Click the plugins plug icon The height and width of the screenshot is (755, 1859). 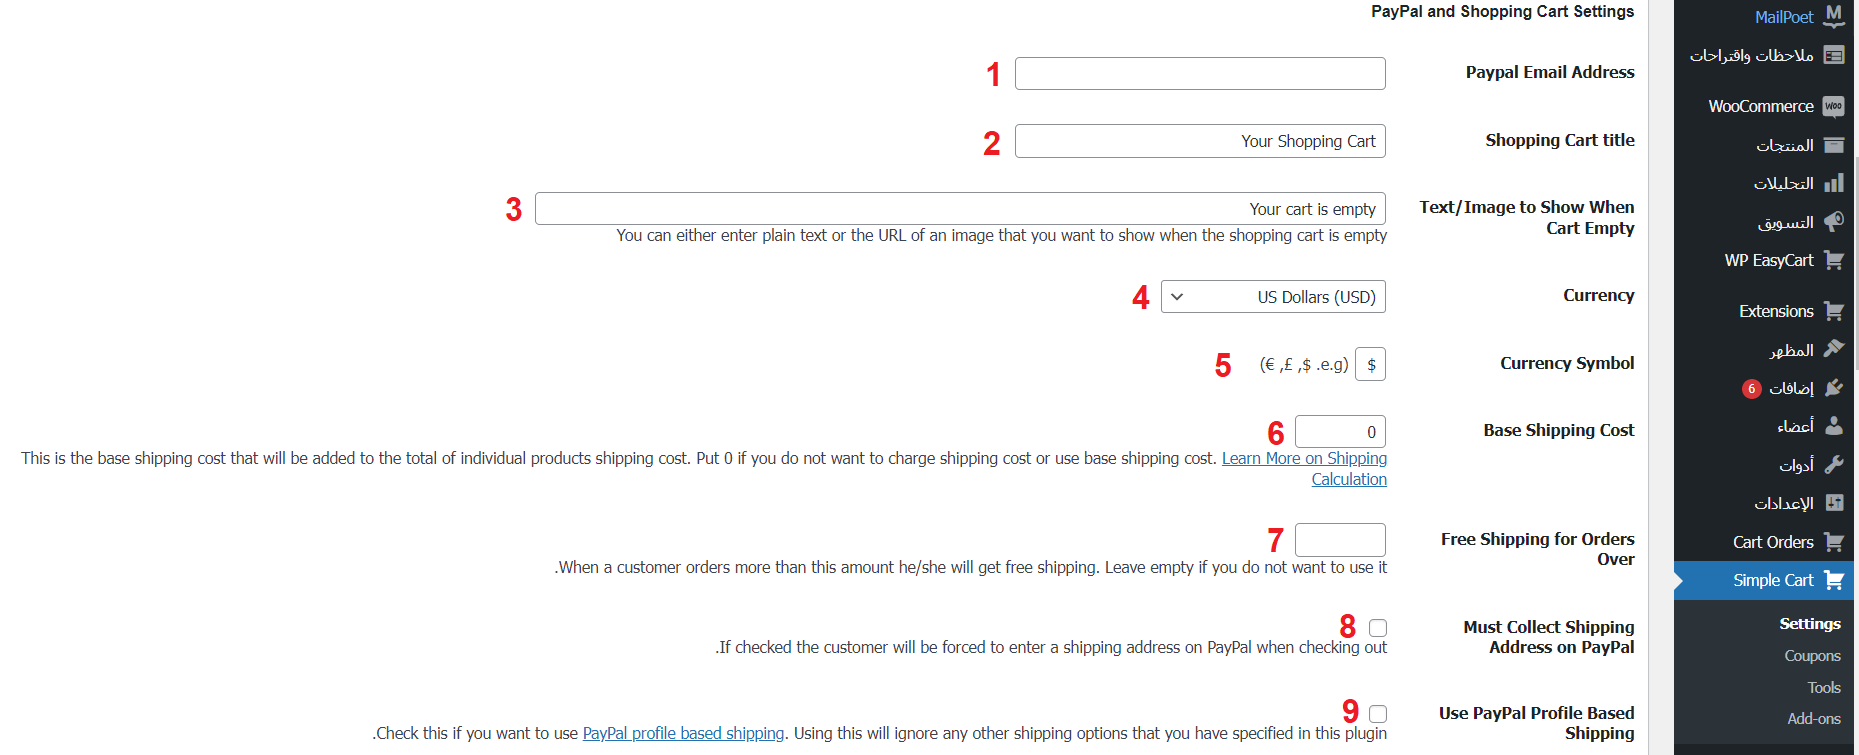(x=1833, y=388)
